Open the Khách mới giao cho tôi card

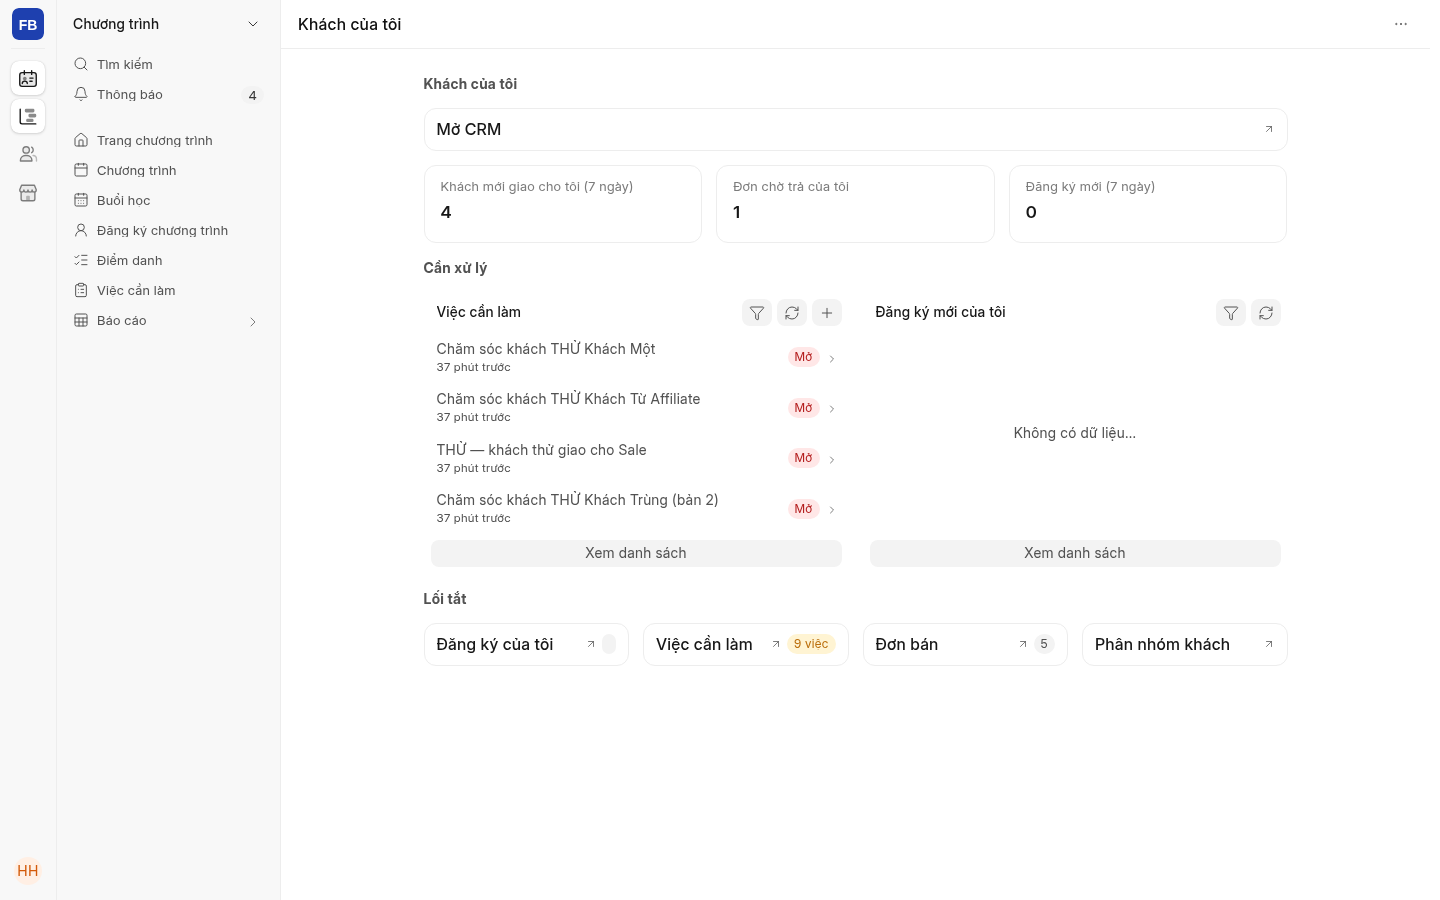pyautogui.click(x=563, y=204)
